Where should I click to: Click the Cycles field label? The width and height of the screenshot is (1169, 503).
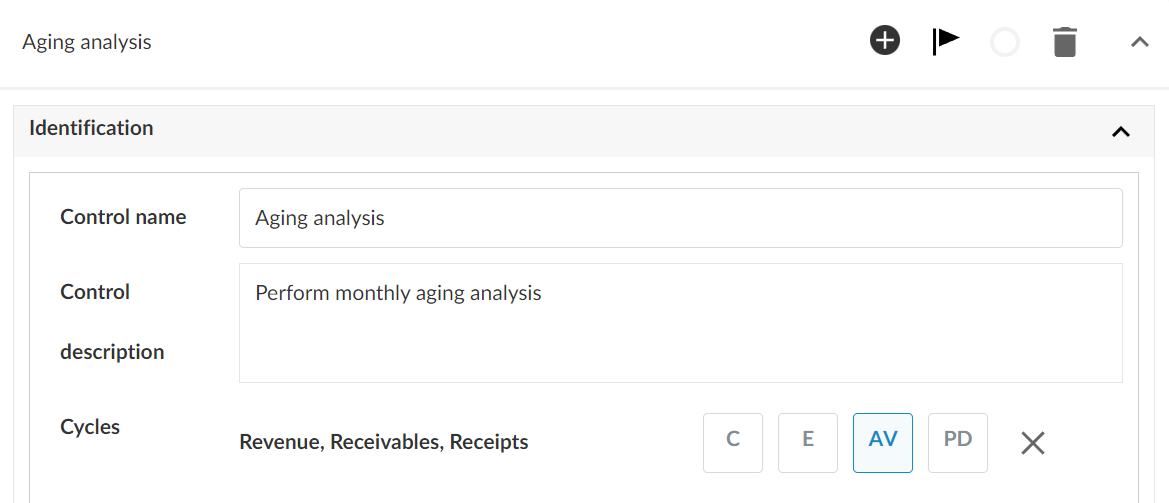(90, 427)
